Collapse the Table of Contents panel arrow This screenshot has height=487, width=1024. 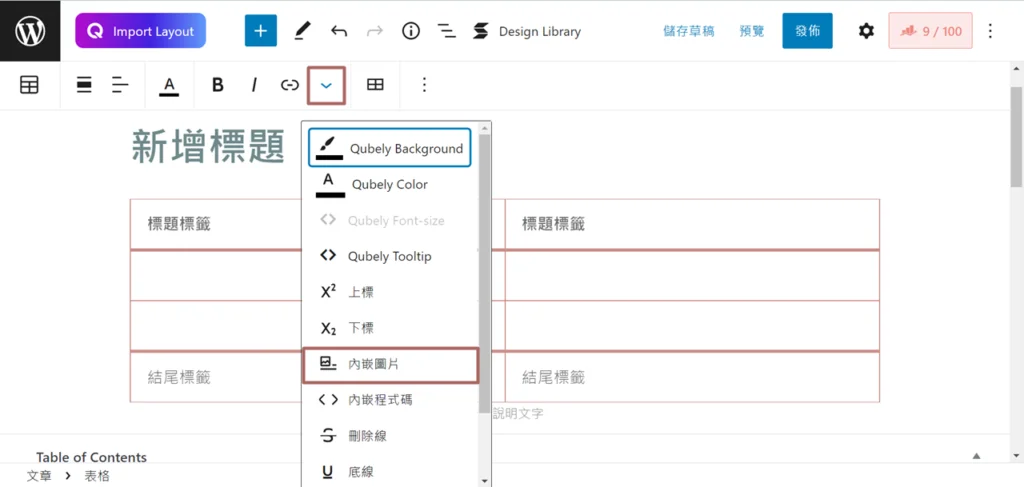click(976, 456)
